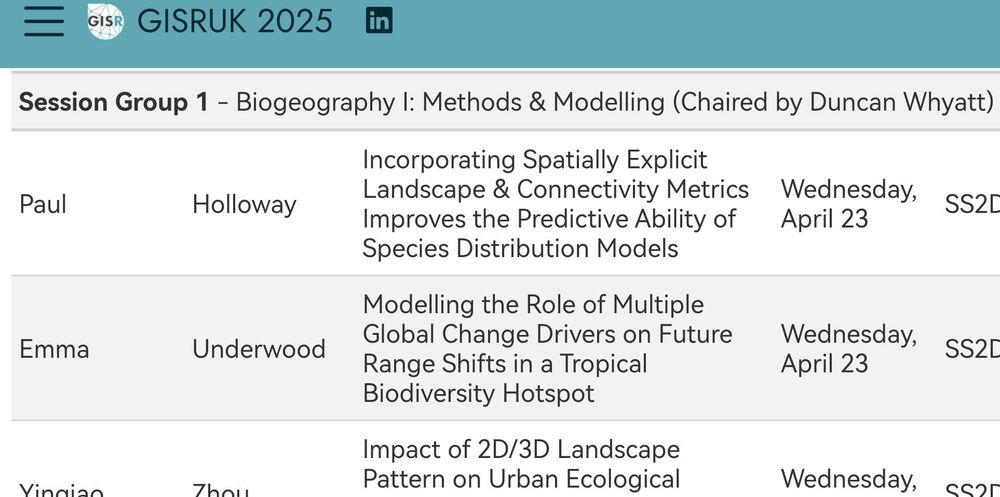Click first name Yingiao
Image resolution: width=1000 pixels, height=497 pixels.
tap(61, 491)
